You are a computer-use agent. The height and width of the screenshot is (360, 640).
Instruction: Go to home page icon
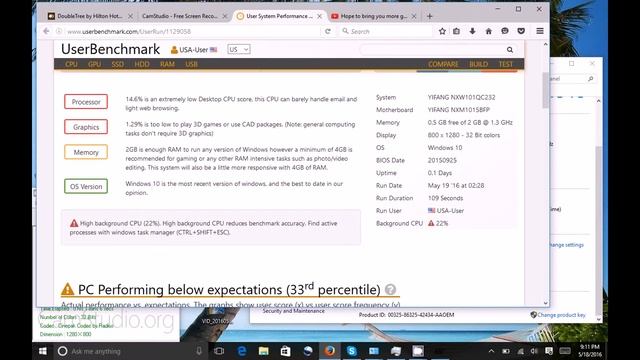pyautogui.click(x=489, y=31)
